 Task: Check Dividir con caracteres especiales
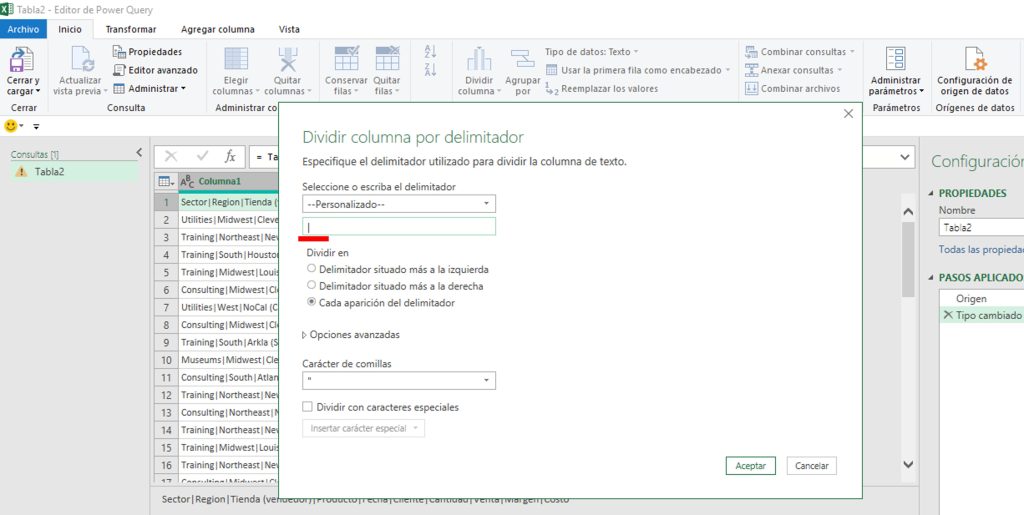coord(308,407)
